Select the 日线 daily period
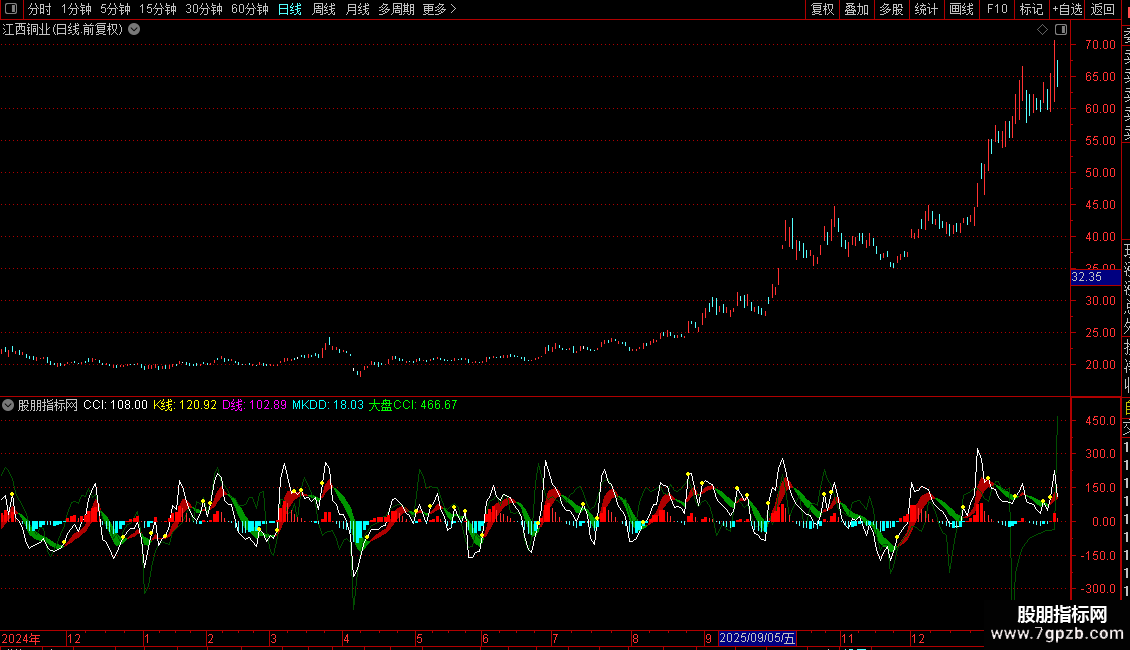Image resolution: width=1130 pixels, height=650 pixels. tap(290, 9)
